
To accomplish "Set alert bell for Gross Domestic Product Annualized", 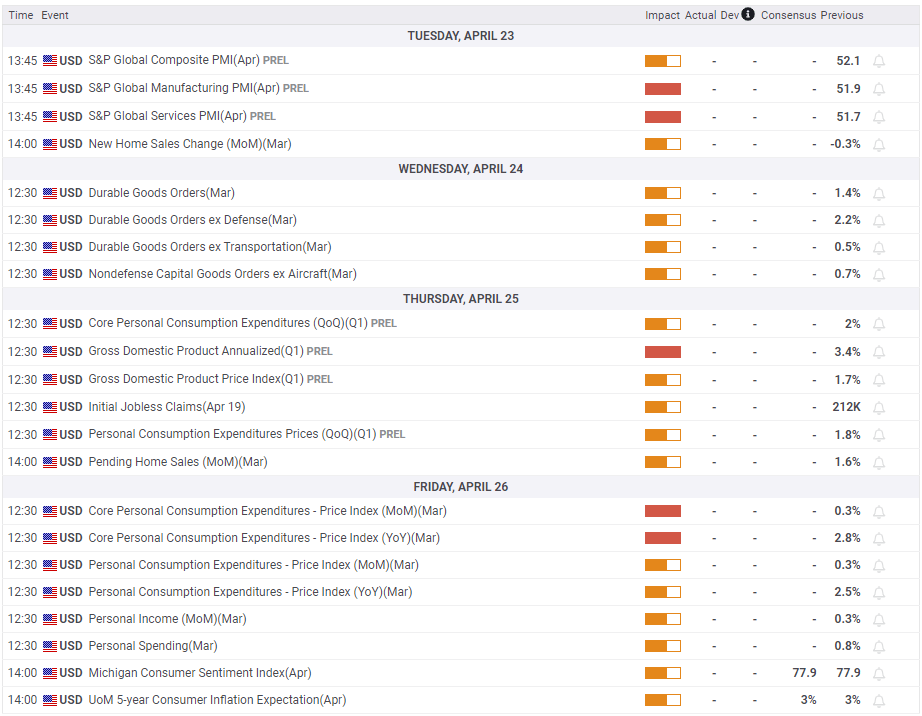I will click(x=878, y=353).
